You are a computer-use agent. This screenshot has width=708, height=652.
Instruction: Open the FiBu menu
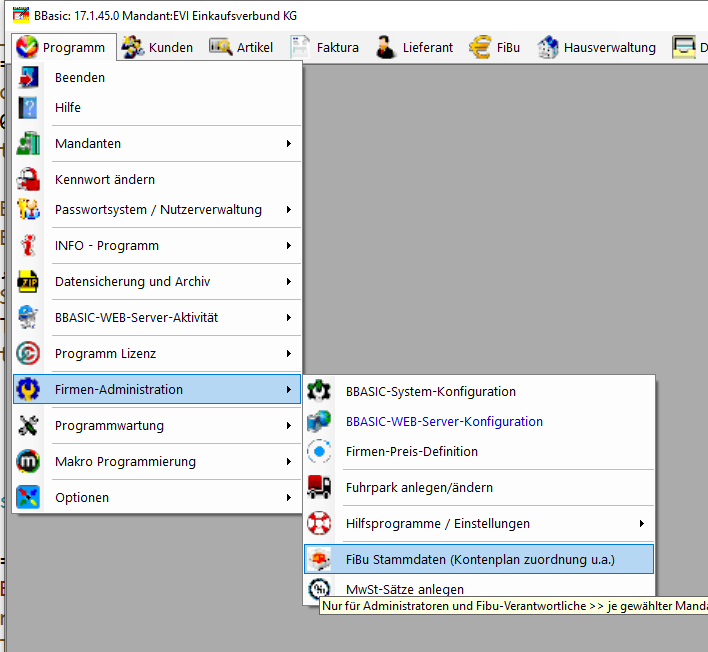point(495,47)
